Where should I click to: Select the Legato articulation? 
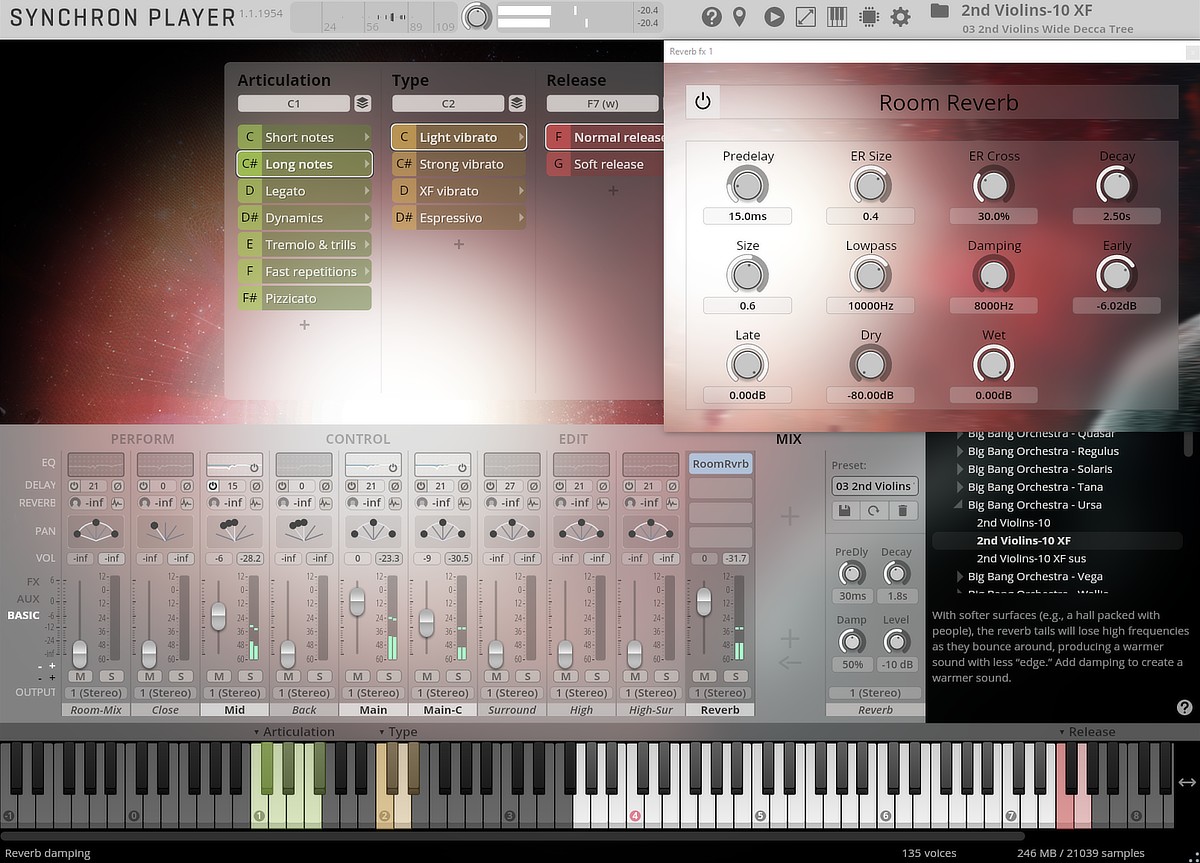point(304,191)
